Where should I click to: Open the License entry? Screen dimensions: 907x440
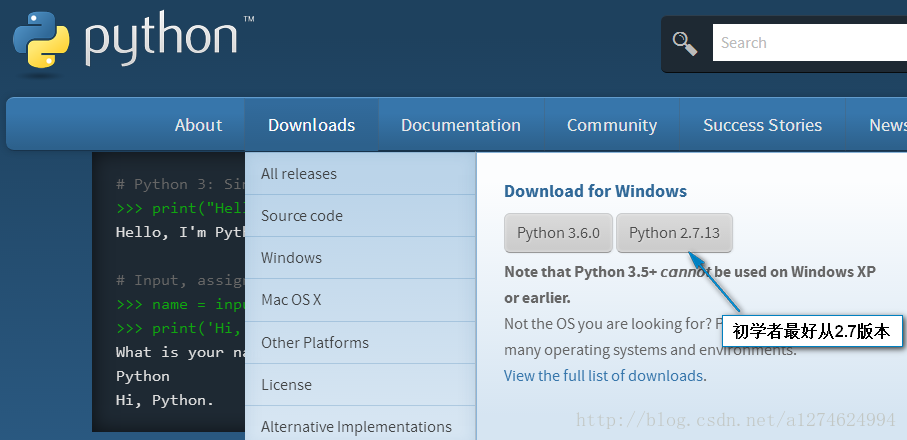click(360, 384)
